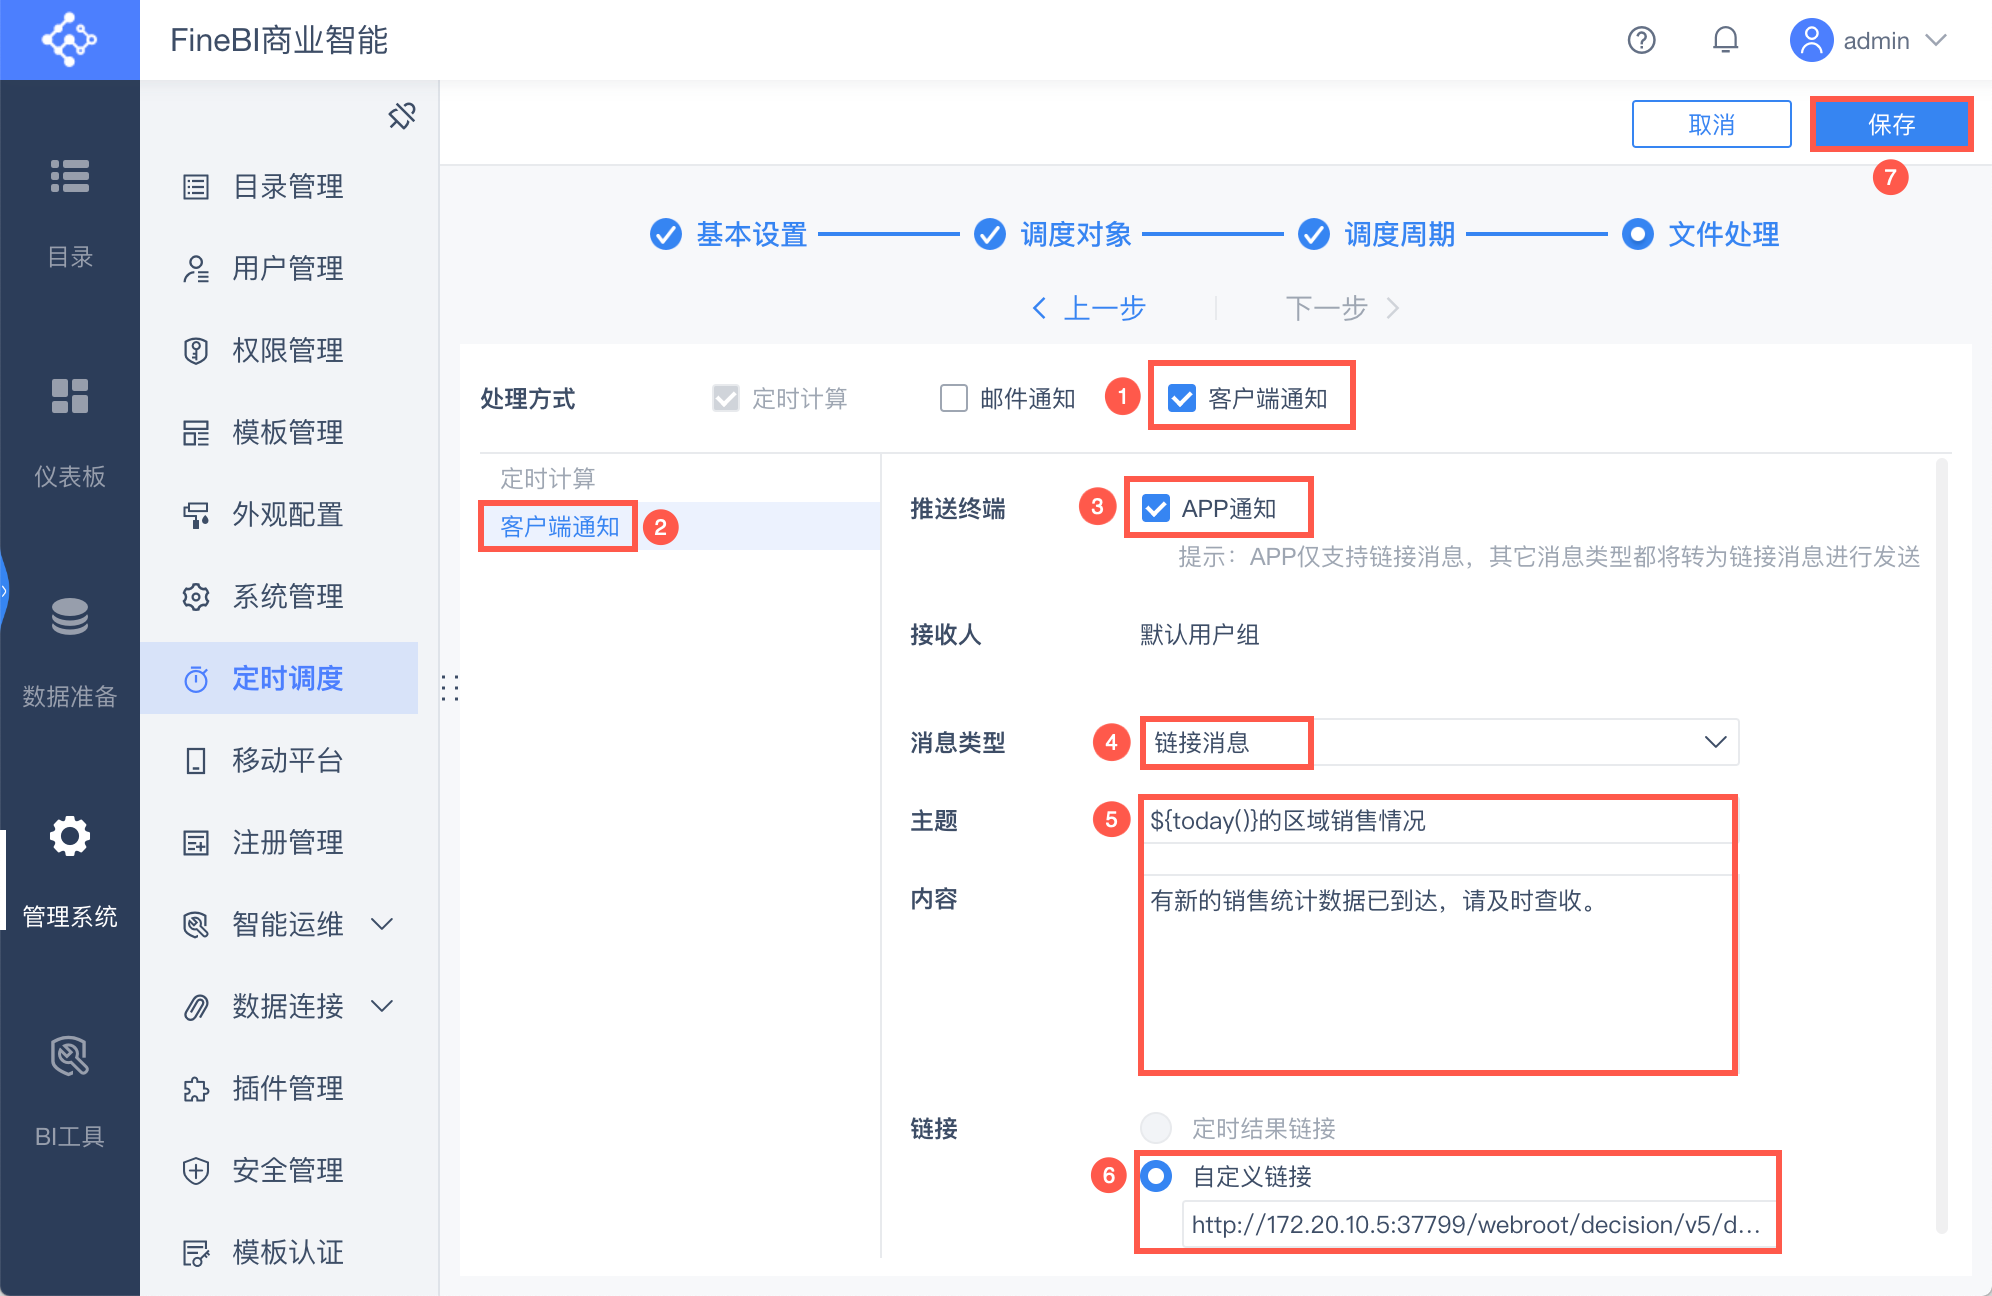Click the 目录 list icon
Image resolution: width=1992 pixels, height=1296 pixels.
point(69,177)
